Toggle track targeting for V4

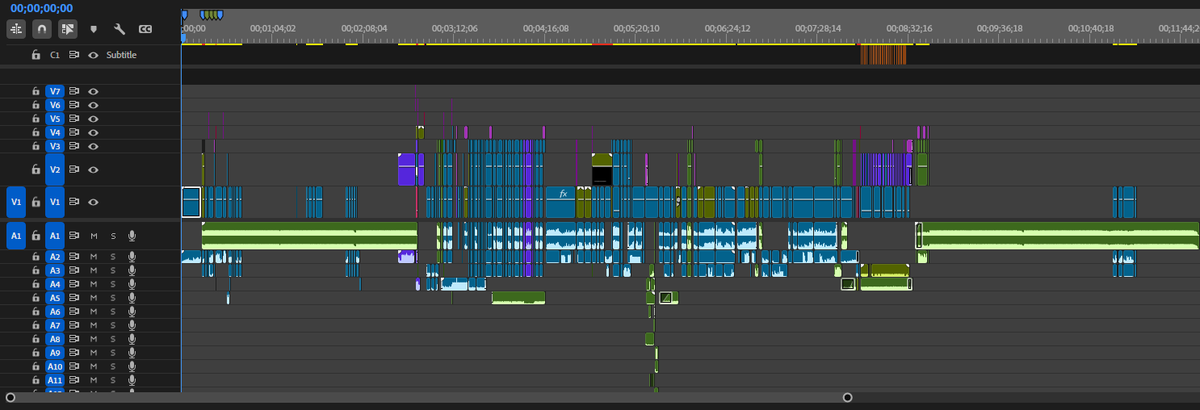(x=55, y=132)
